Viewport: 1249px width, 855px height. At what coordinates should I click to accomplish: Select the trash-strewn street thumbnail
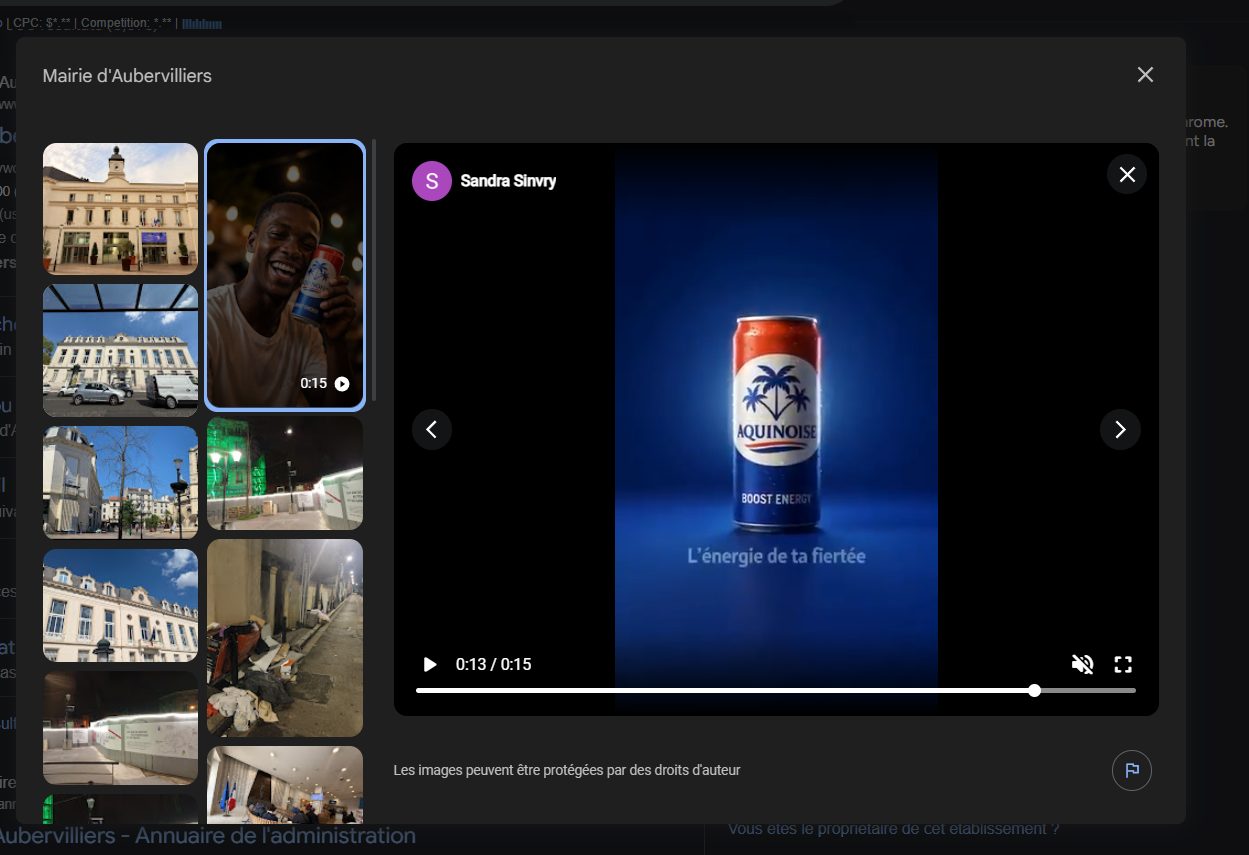coord(285,637)
